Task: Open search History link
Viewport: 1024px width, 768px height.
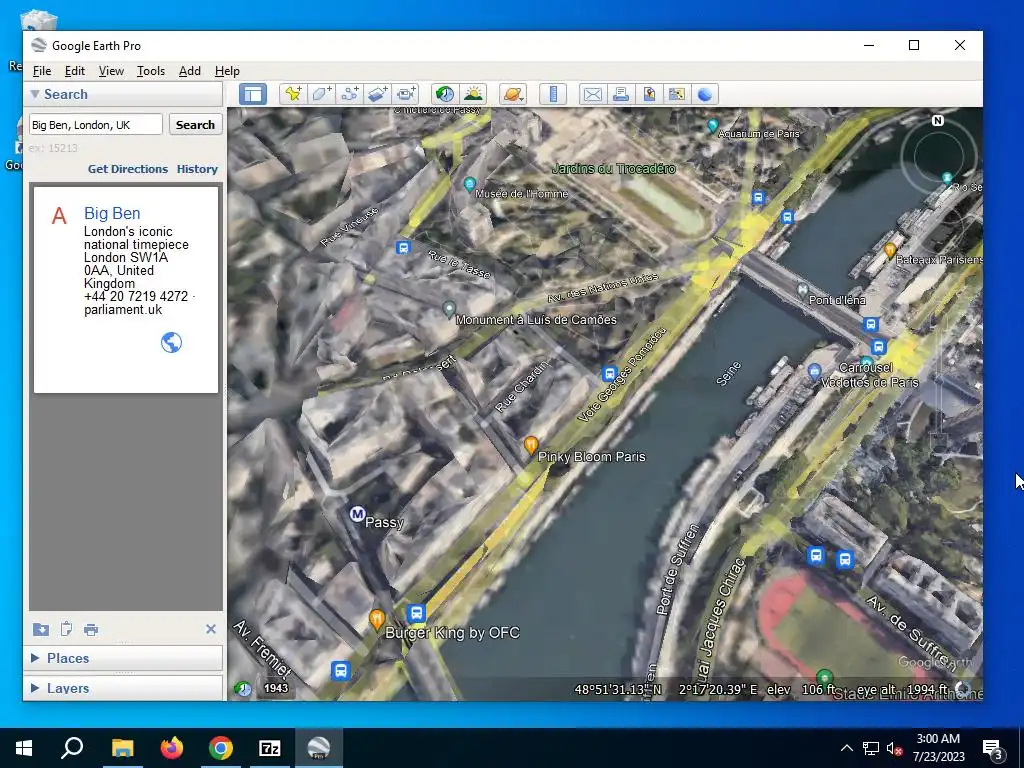Action: click(x=197, y=168)
